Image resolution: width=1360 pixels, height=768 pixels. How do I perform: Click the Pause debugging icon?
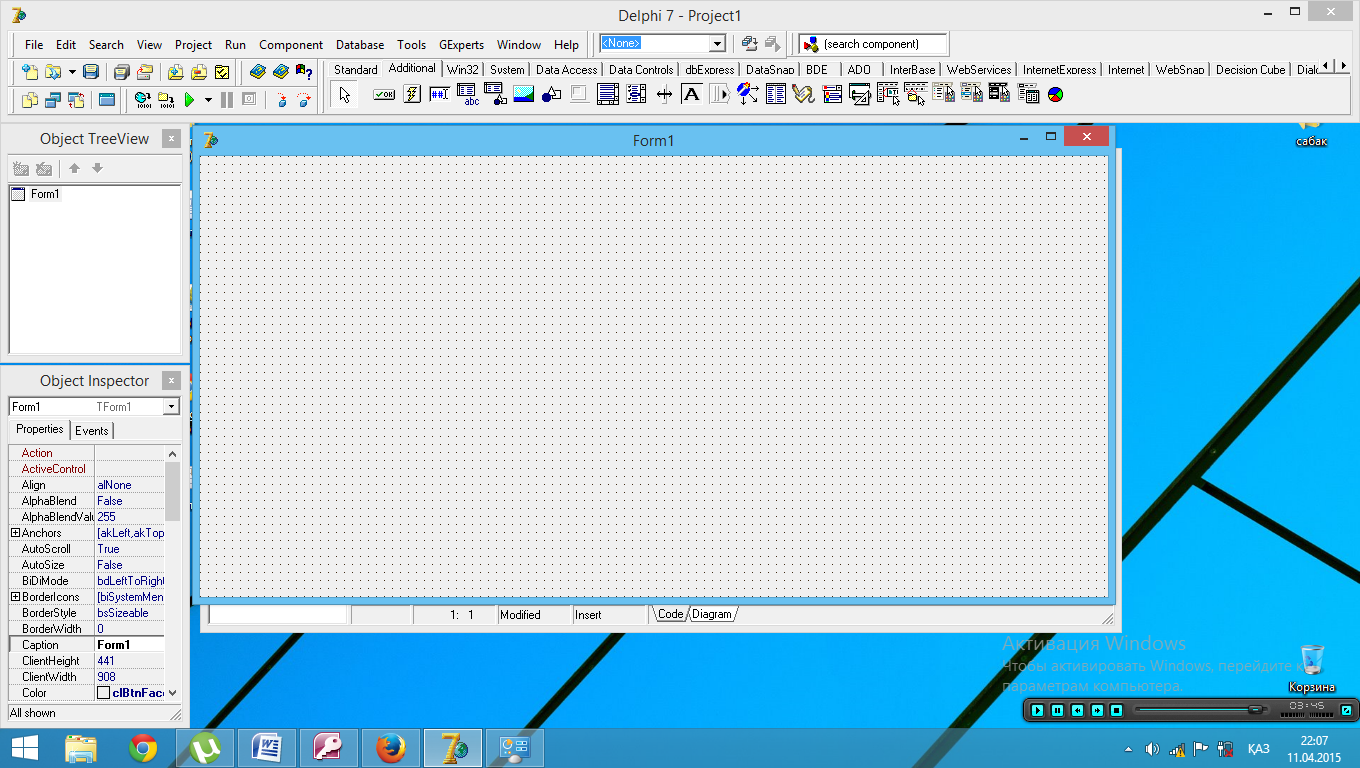click(227, 99)
